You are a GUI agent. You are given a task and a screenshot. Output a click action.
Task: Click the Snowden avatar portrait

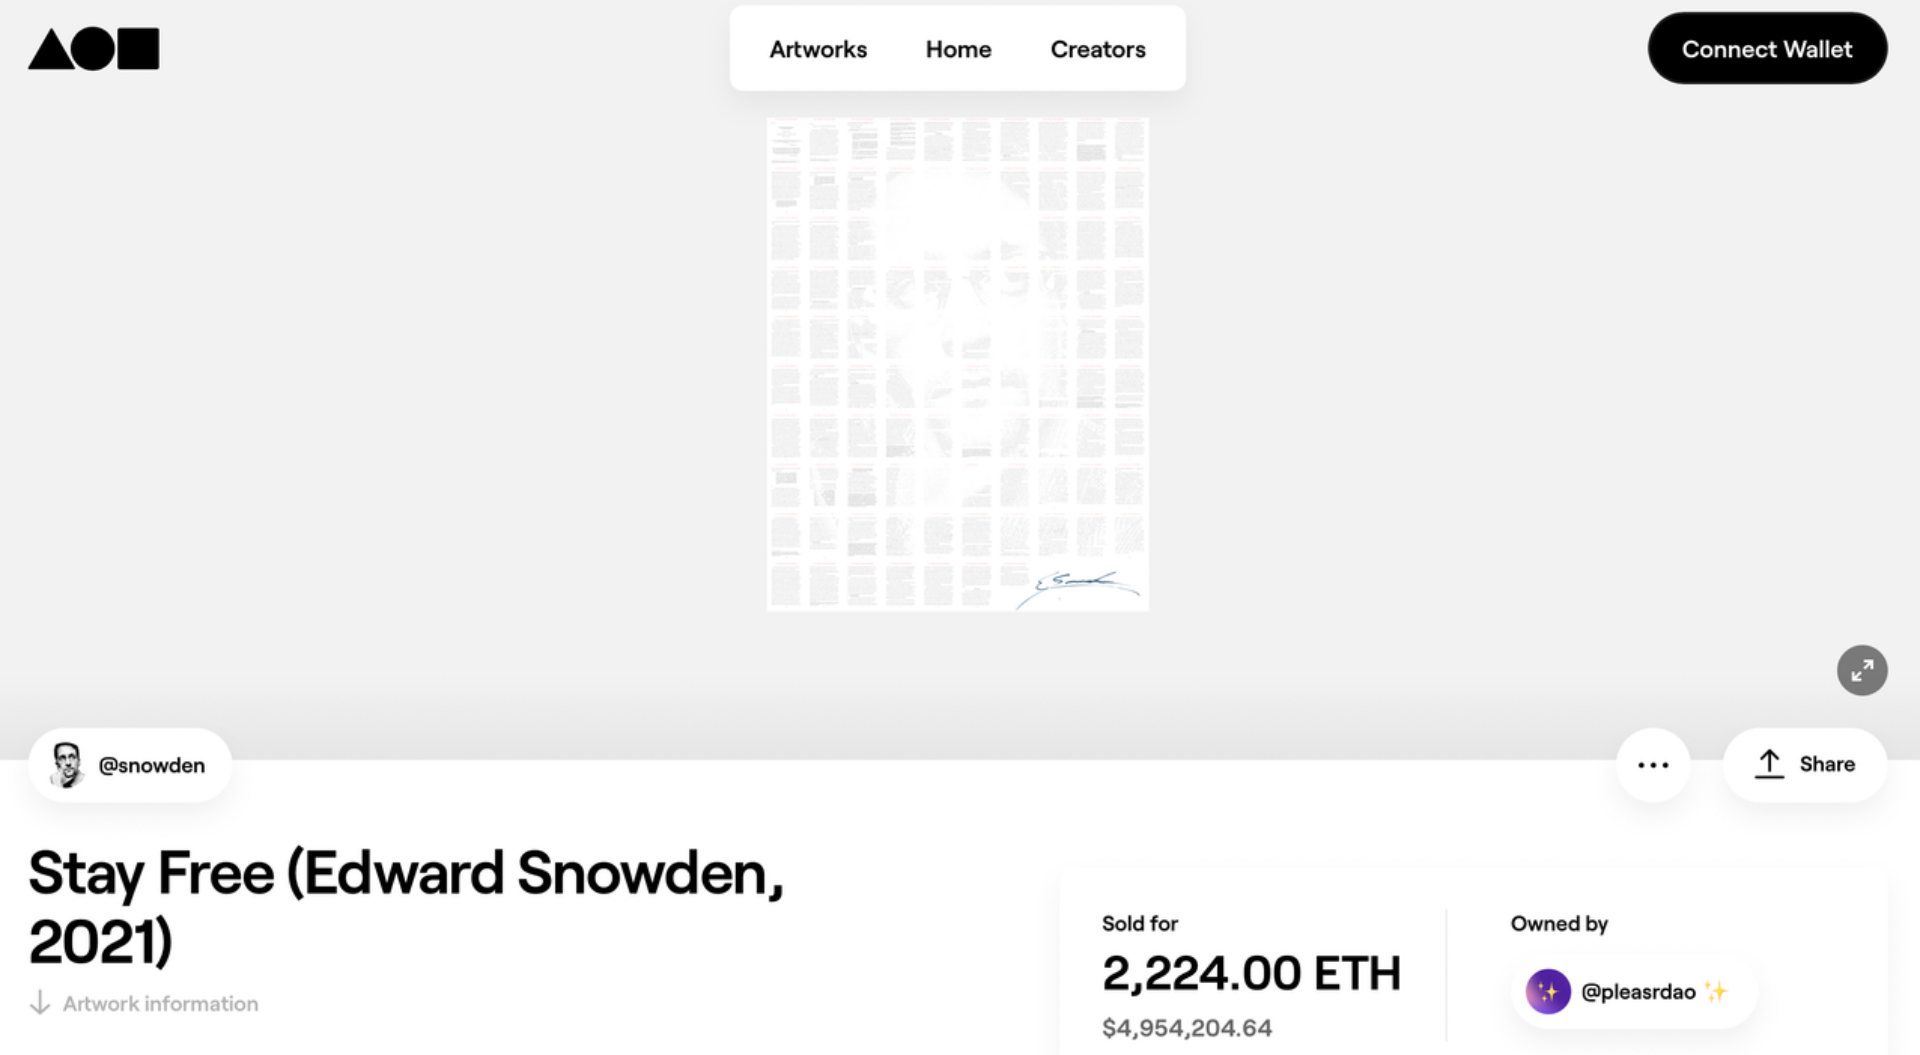[x=67, y=765]
